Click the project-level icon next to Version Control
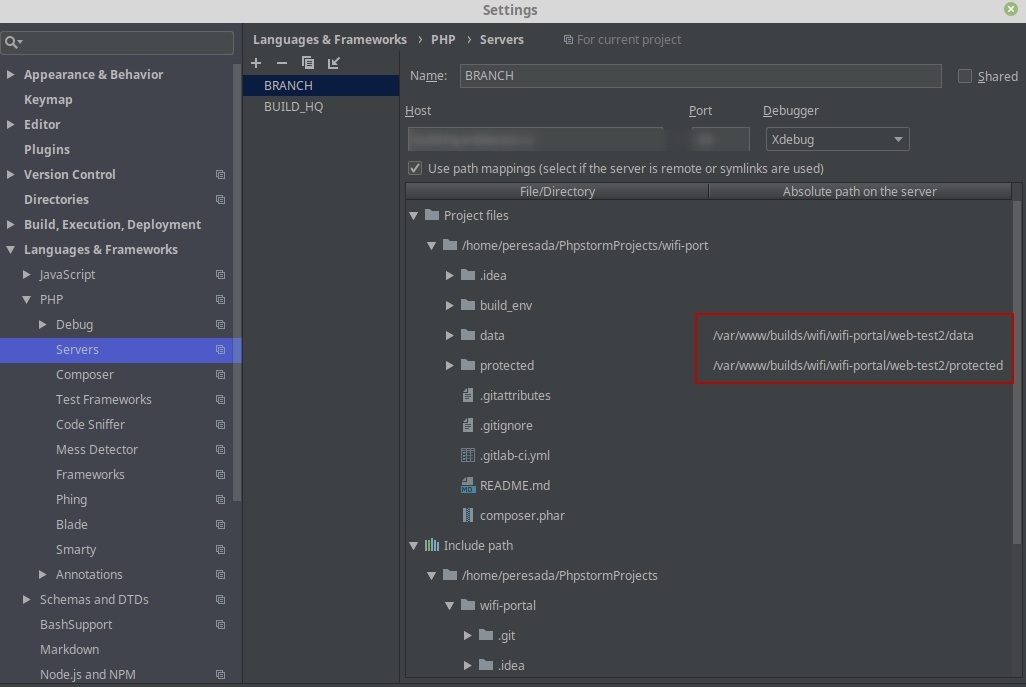 pyautogui.click(x=221, y=175)
